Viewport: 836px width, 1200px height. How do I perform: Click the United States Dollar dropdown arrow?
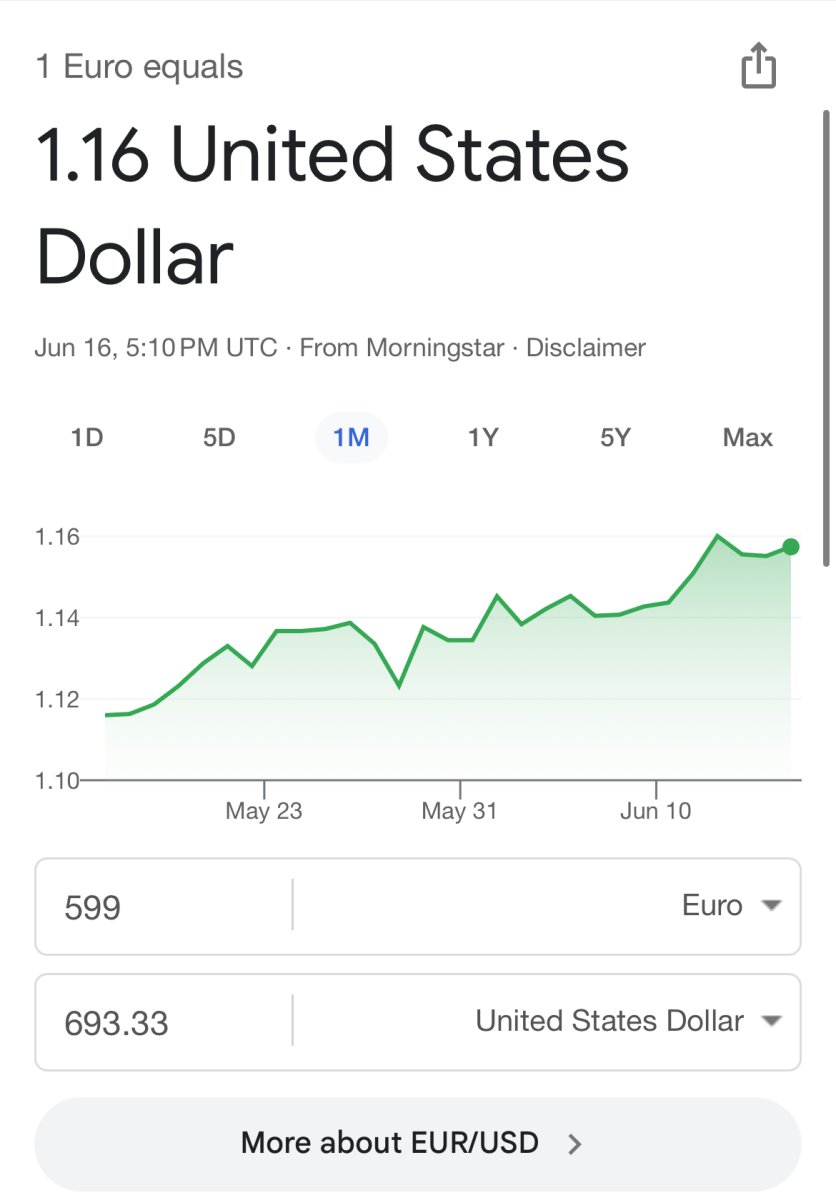pyautogui.click(x=770, y=1021)
